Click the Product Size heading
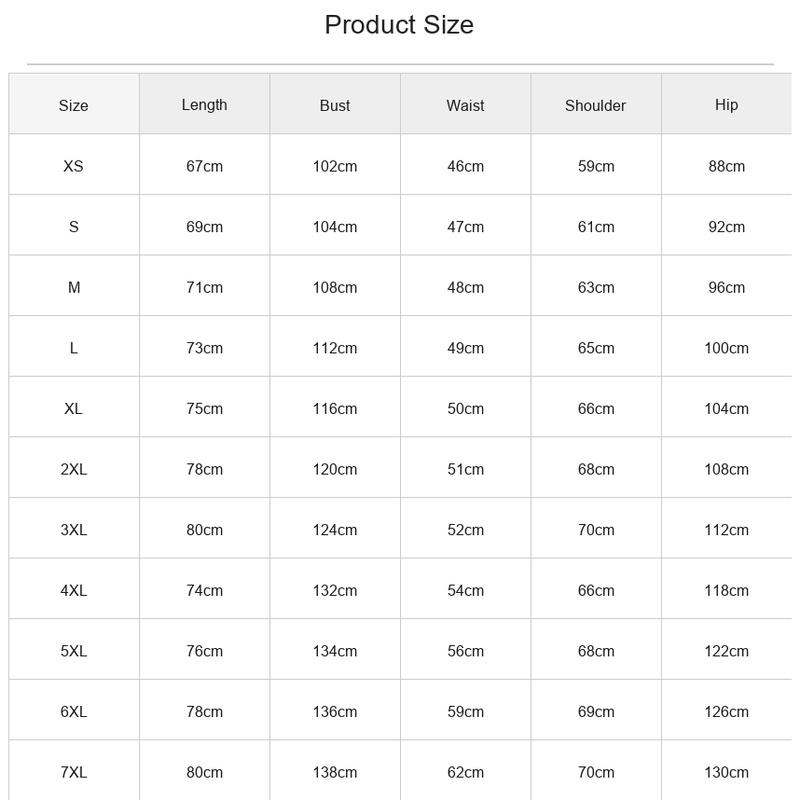Viewport: 800px width, 800px height. [399, 25]
